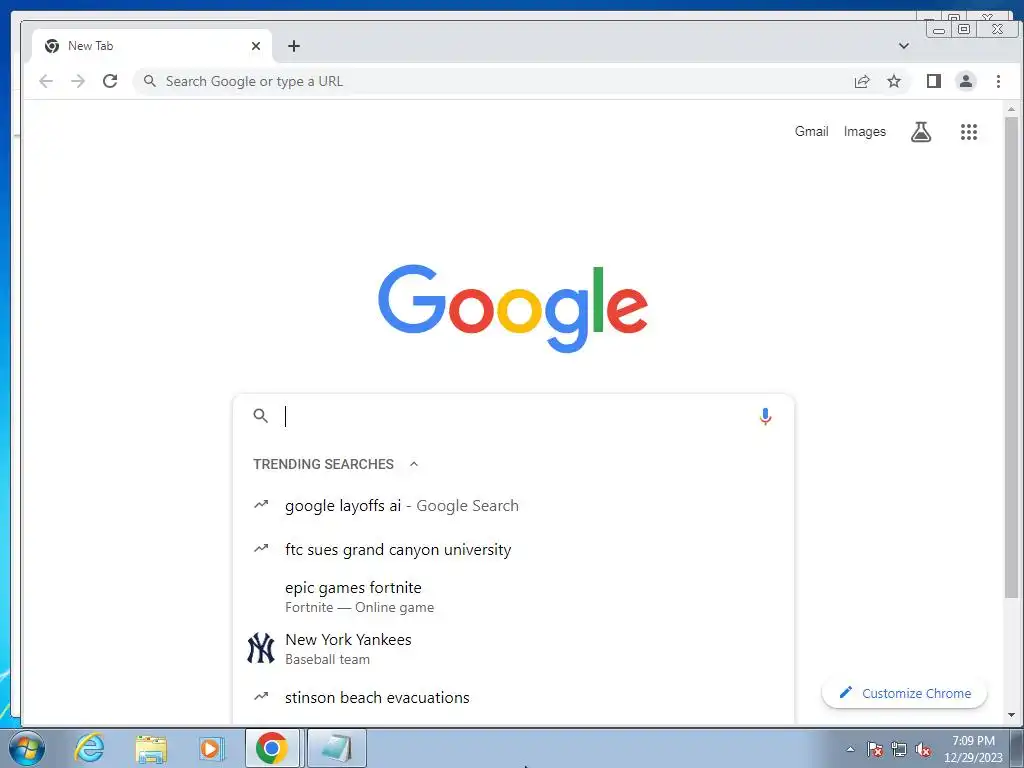Choose suggestion New York Yankees
This screenshot has height=768, width=1024.
[513, 648]
